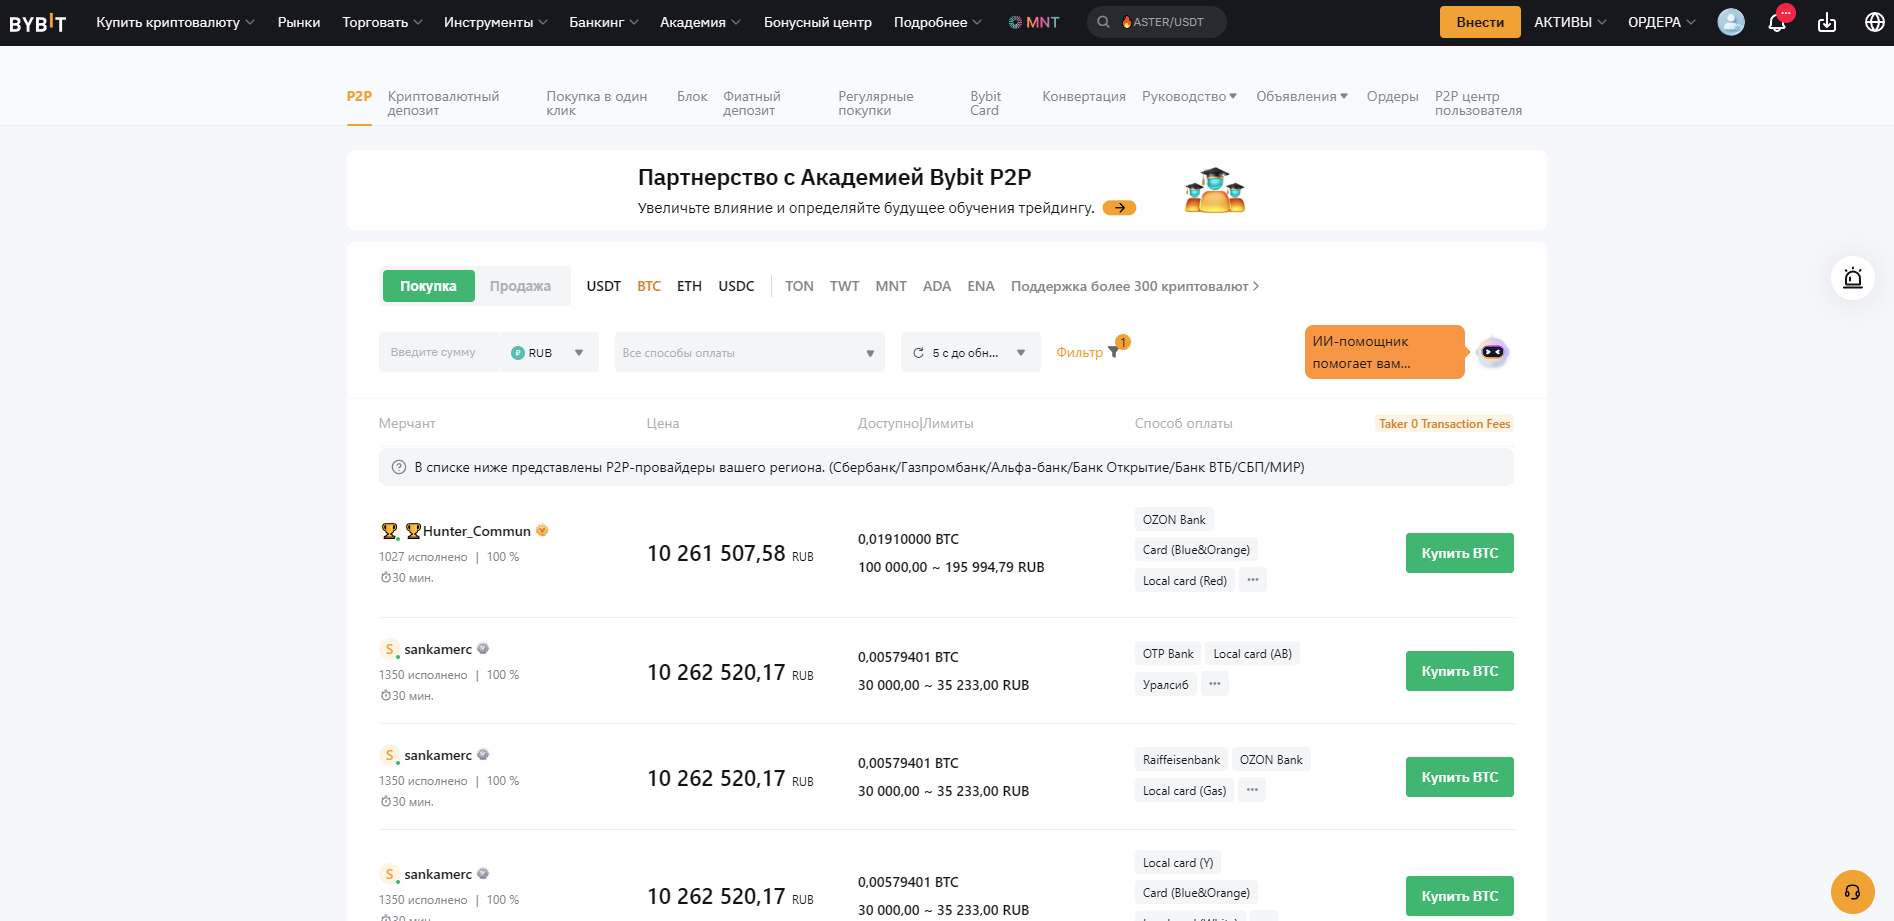Open the AI-assistant robot icon
The width and height of the screenshot is (1894, 921).
1492,352
